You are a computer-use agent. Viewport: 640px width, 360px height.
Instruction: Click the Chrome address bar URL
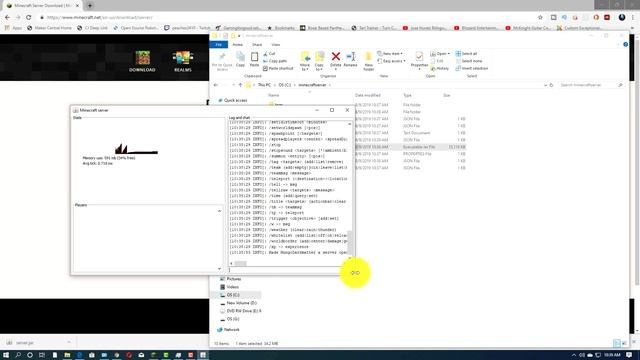pos(99,18)
